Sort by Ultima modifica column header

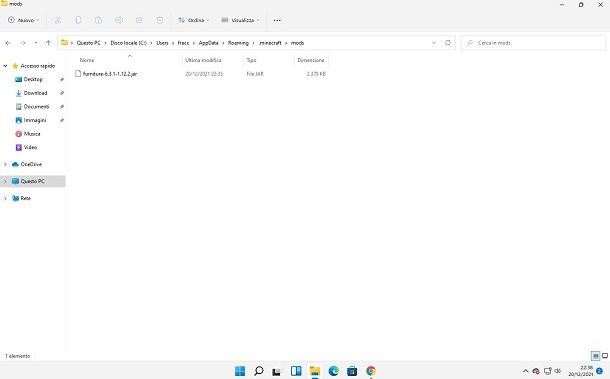[x=203, y=60]
